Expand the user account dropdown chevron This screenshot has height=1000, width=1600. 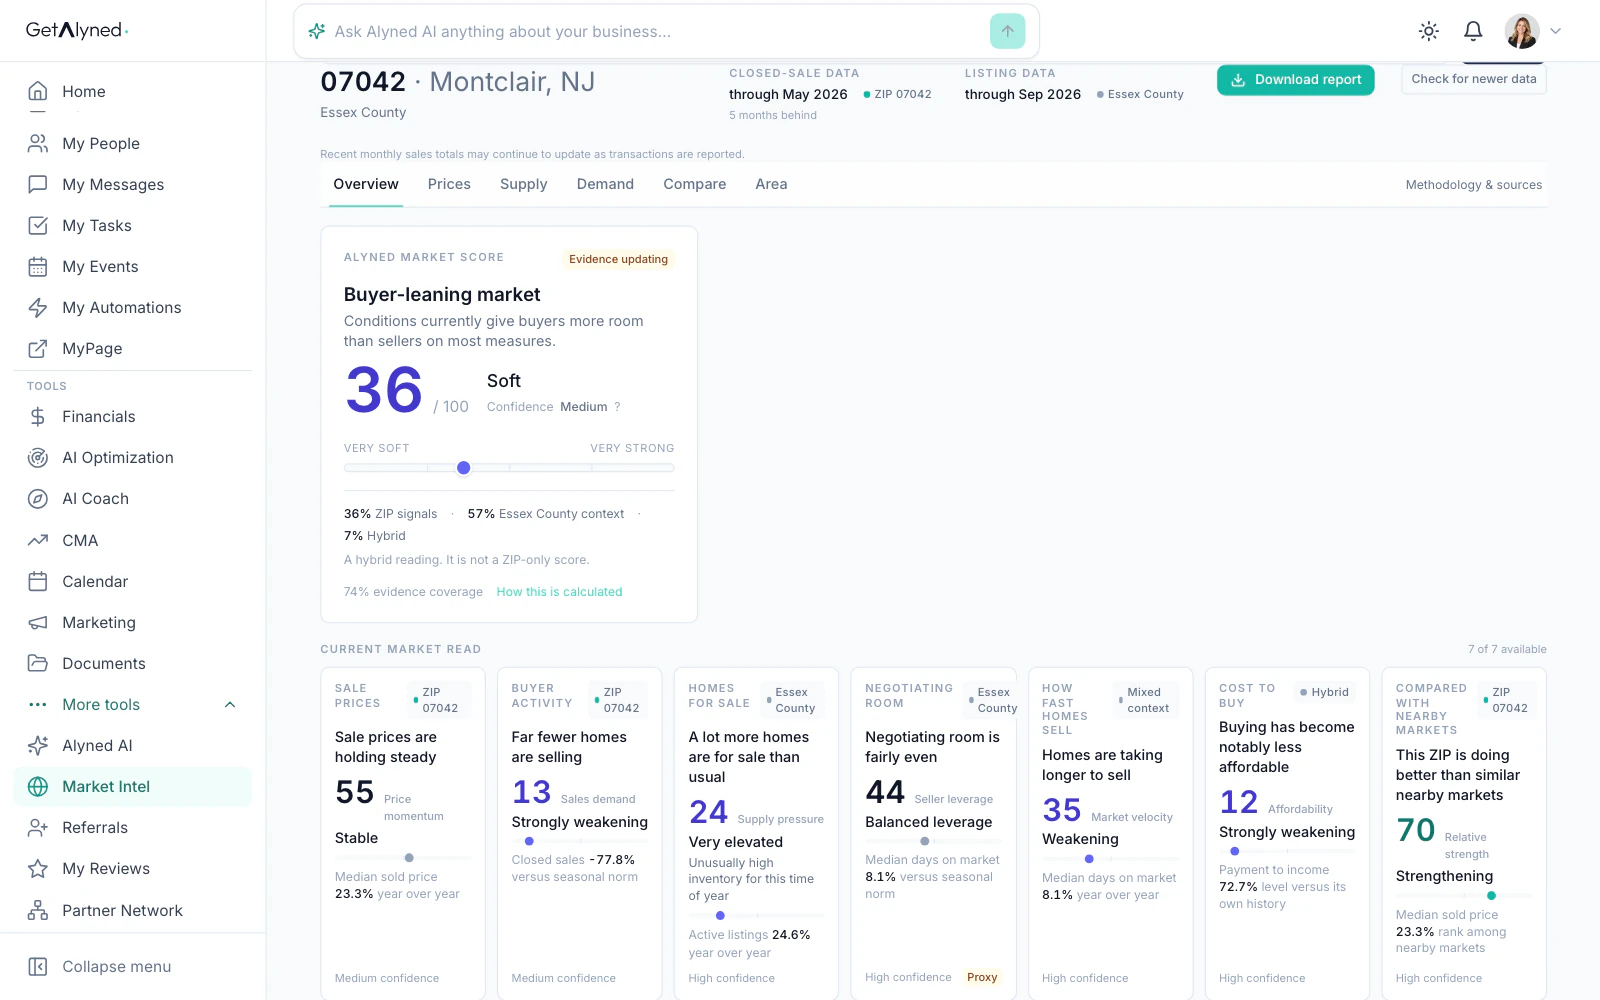tap(1555, 31)
